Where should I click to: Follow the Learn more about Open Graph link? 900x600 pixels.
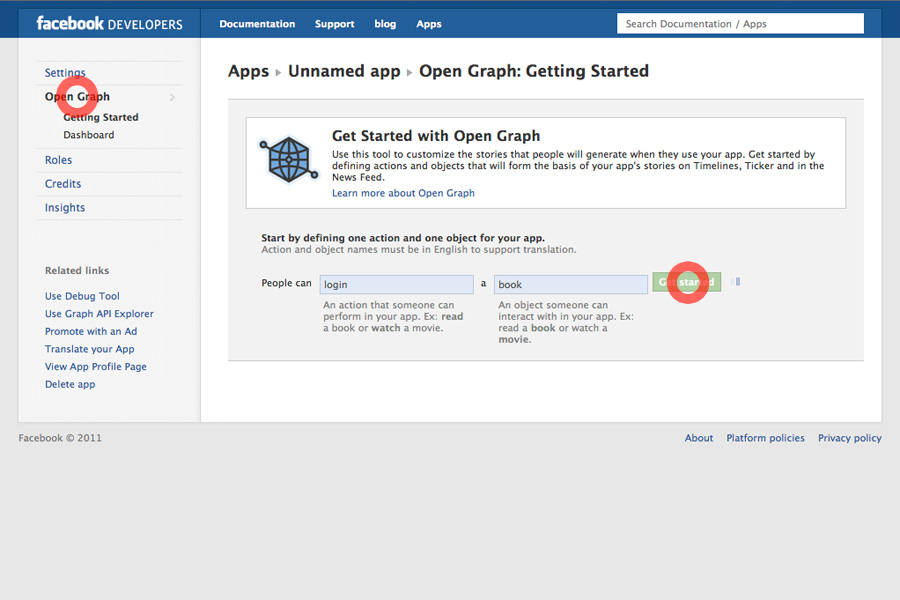coord(403,193)
